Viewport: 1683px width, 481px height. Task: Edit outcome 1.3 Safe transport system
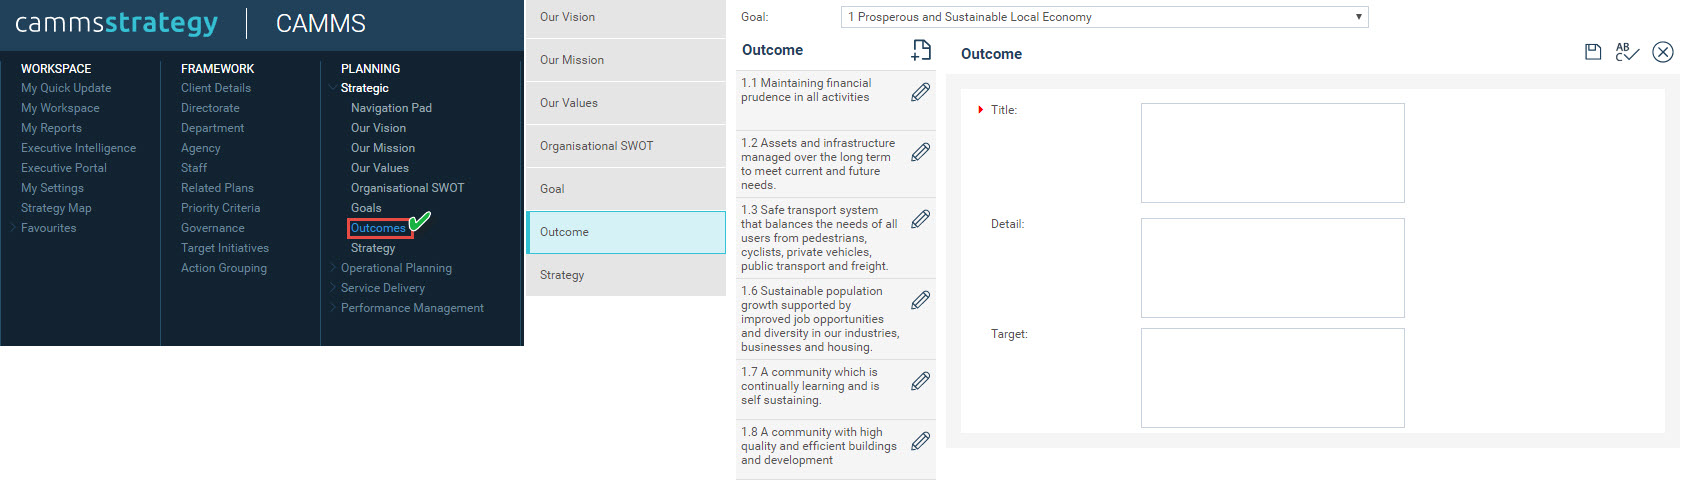(921, 219)
